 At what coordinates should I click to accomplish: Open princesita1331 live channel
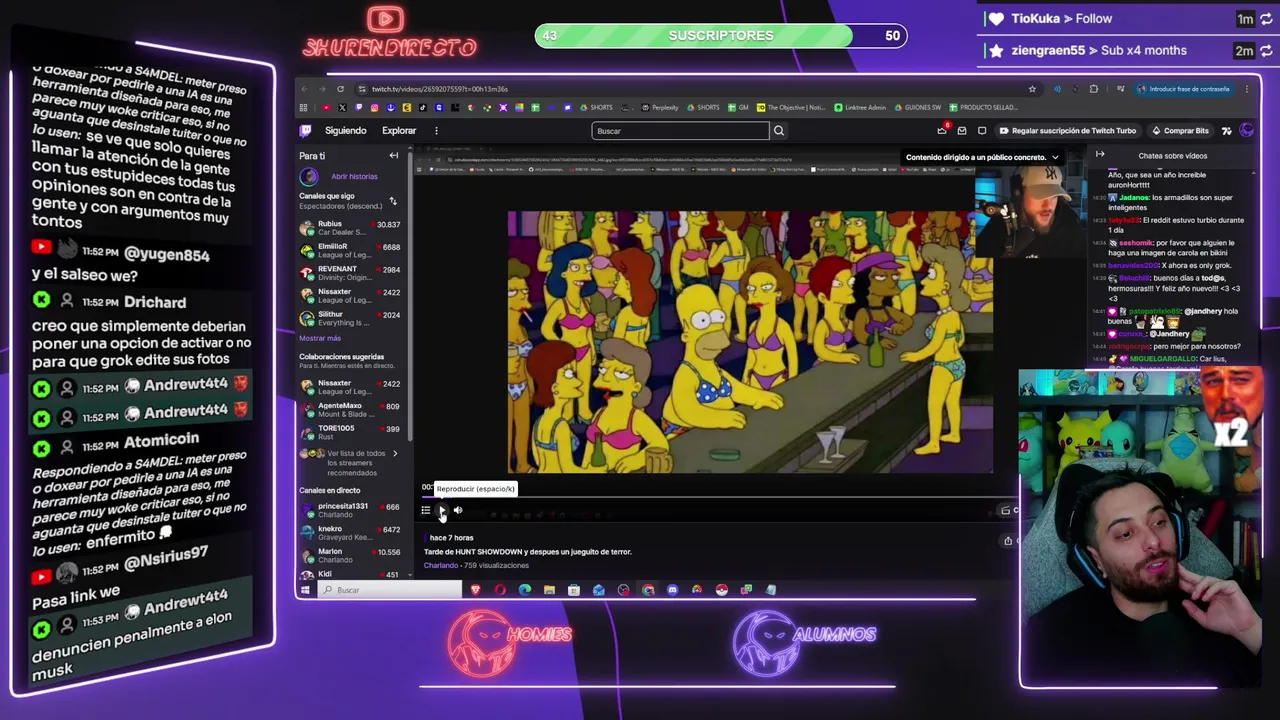[350, 510]
